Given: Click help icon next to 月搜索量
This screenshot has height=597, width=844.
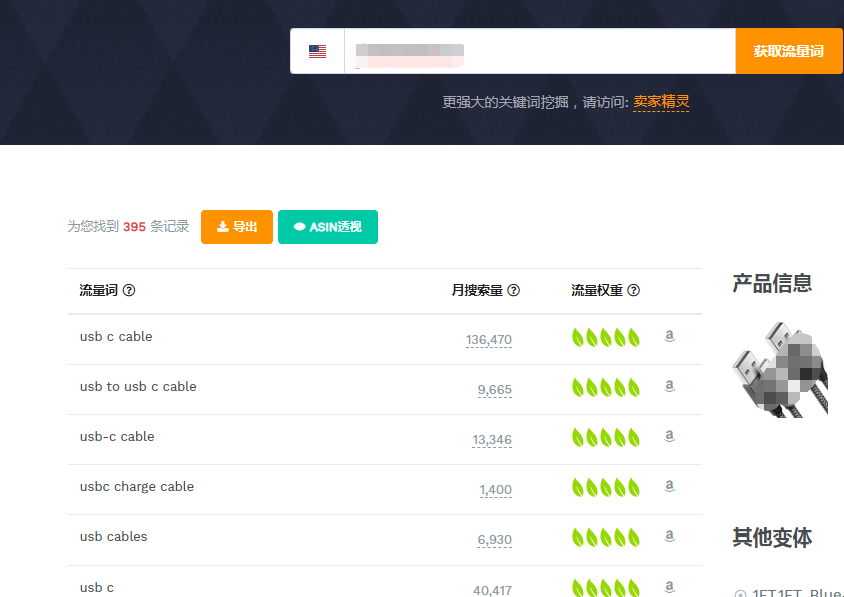Looking at the screenshot, I should [x=514, y=291].
